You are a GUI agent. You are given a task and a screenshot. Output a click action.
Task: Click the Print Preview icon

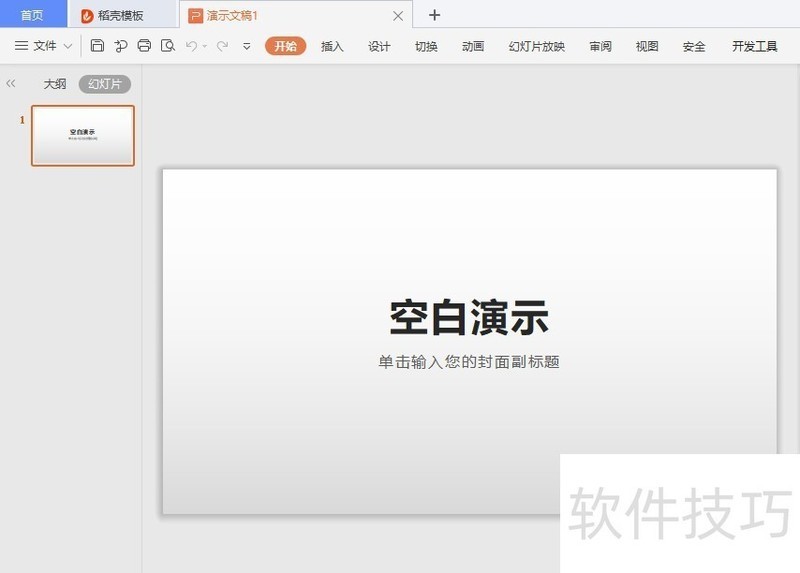168,46
